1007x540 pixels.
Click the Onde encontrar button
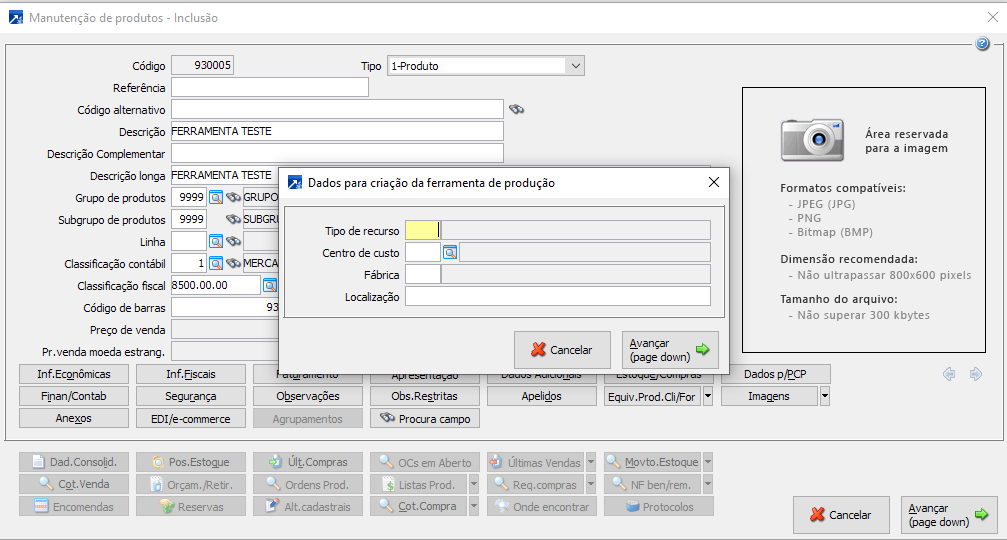click(x=541, y=506)
